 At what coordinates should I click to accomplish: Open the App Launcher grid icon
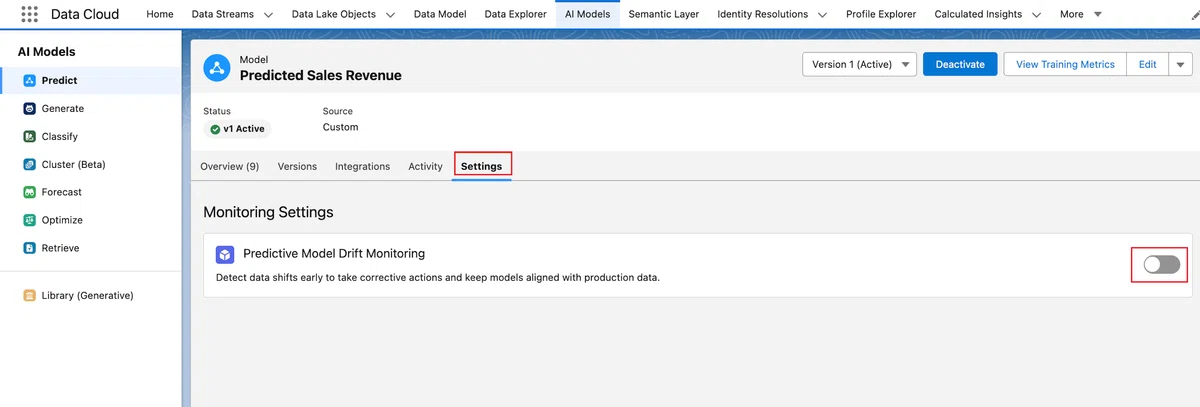[x=29, y=14]
